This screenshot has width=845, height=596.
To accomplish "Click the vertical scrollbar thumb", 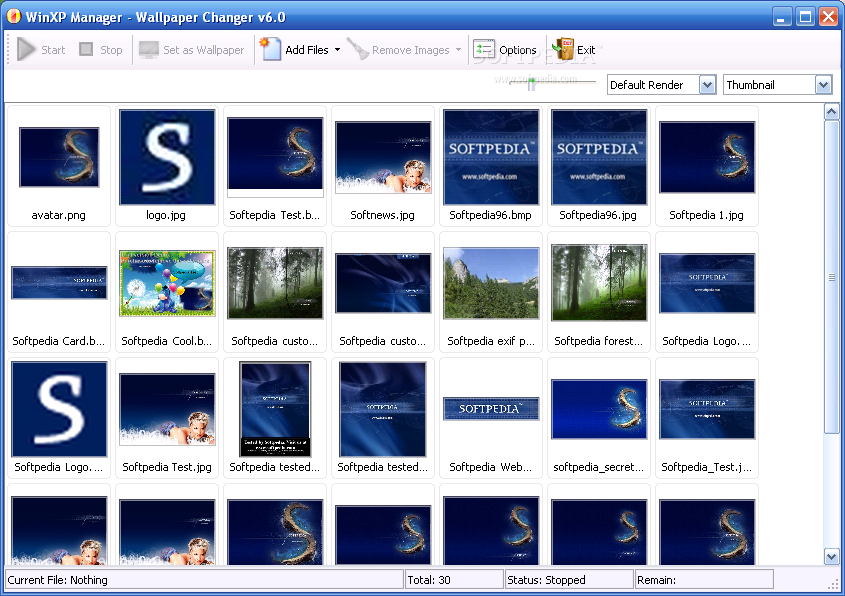I will tap(831, 276).
